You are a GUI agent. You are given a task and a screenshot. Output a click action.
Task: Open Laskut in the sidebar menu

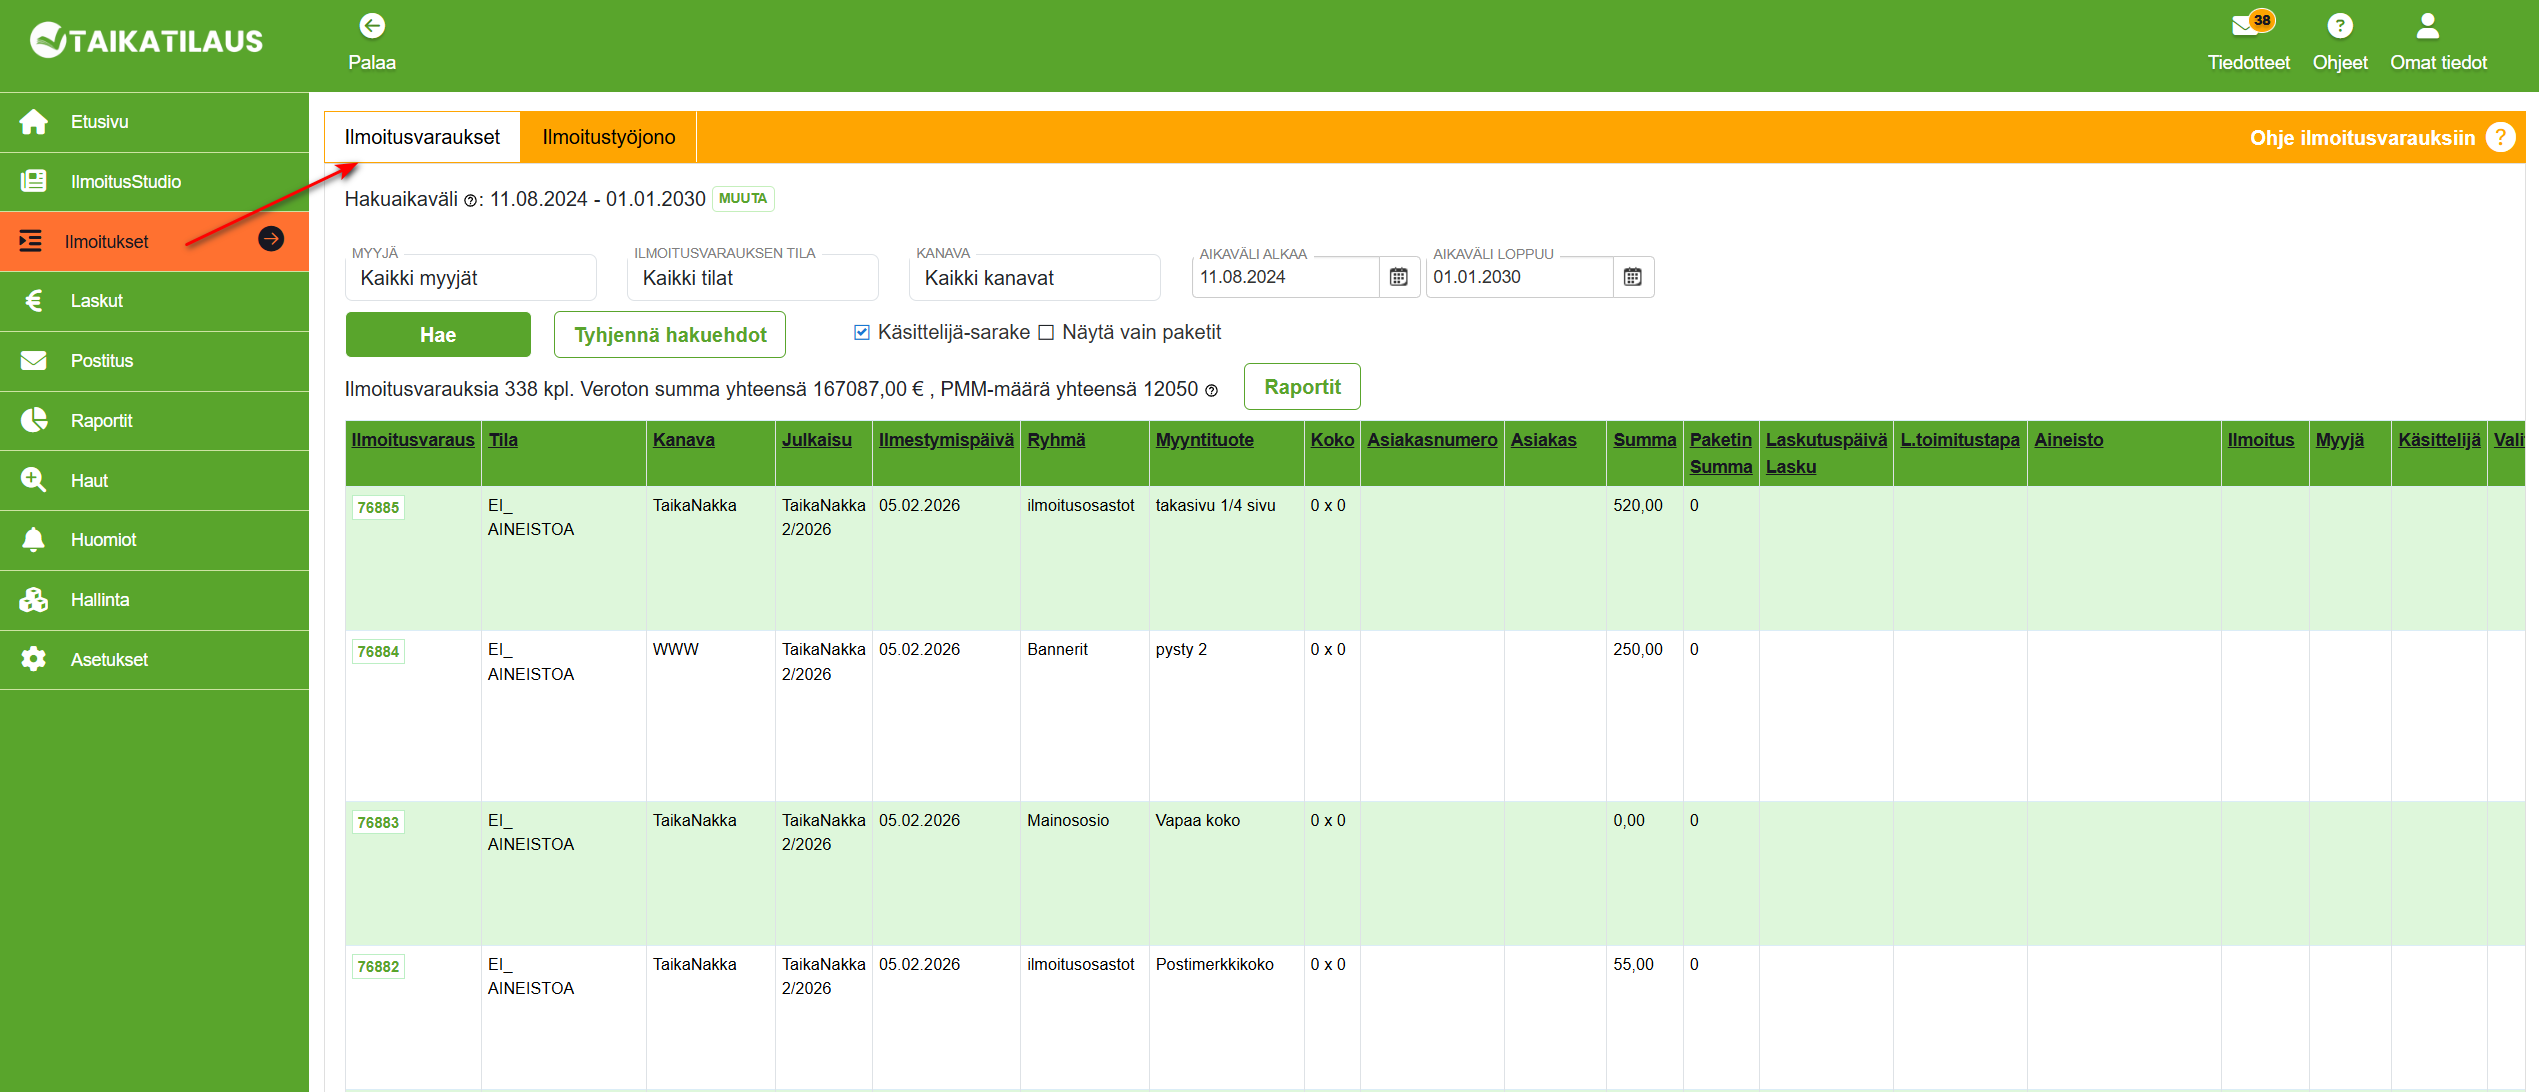coord(97,301)
